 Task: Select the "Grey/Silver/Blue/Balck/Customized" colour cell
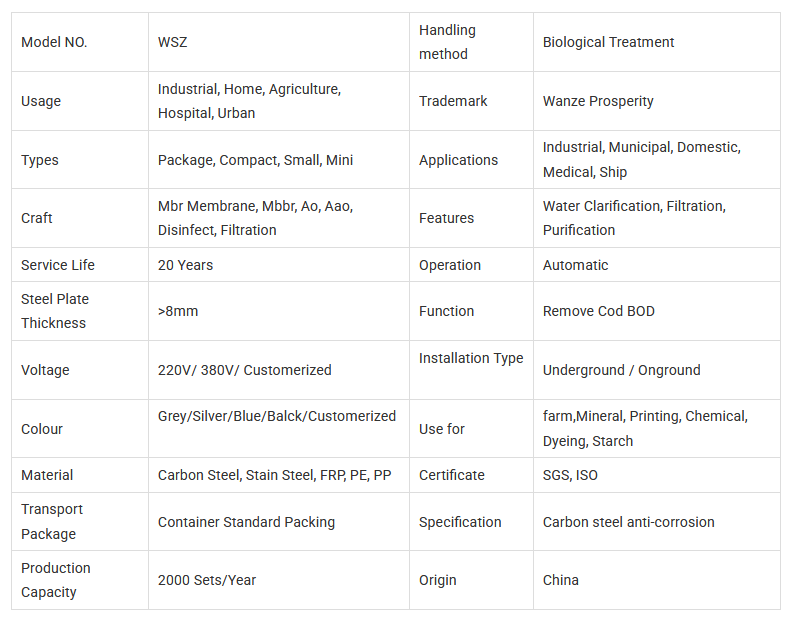point(277,416)
